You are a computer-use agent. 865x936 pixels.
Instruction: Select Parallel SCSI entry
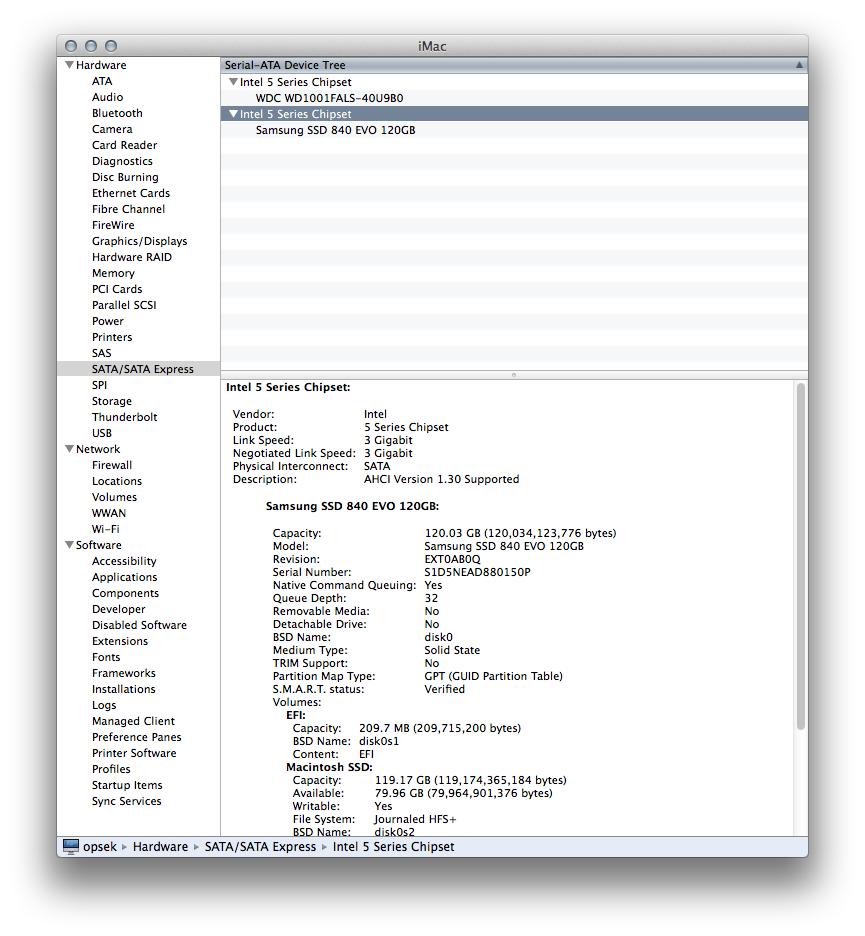[124, 305]
